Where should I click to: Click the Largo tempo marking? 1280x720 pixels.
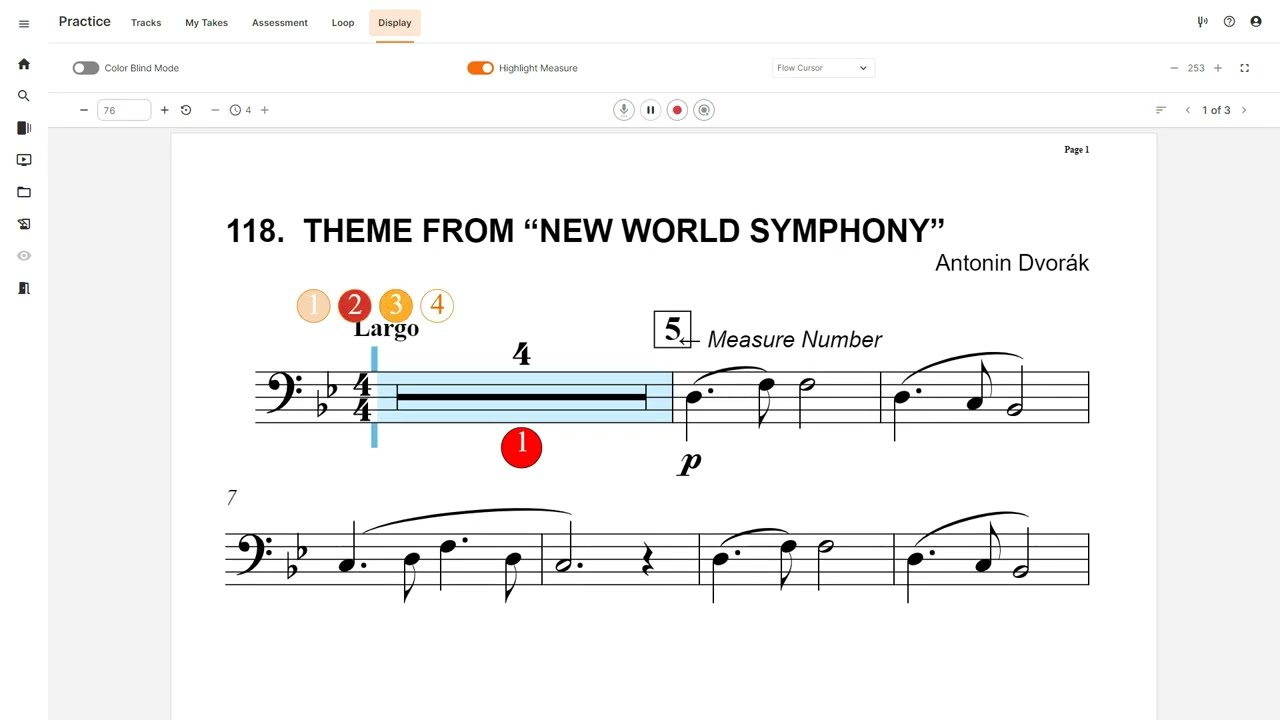pyautogui.click(x=387, y=329)
